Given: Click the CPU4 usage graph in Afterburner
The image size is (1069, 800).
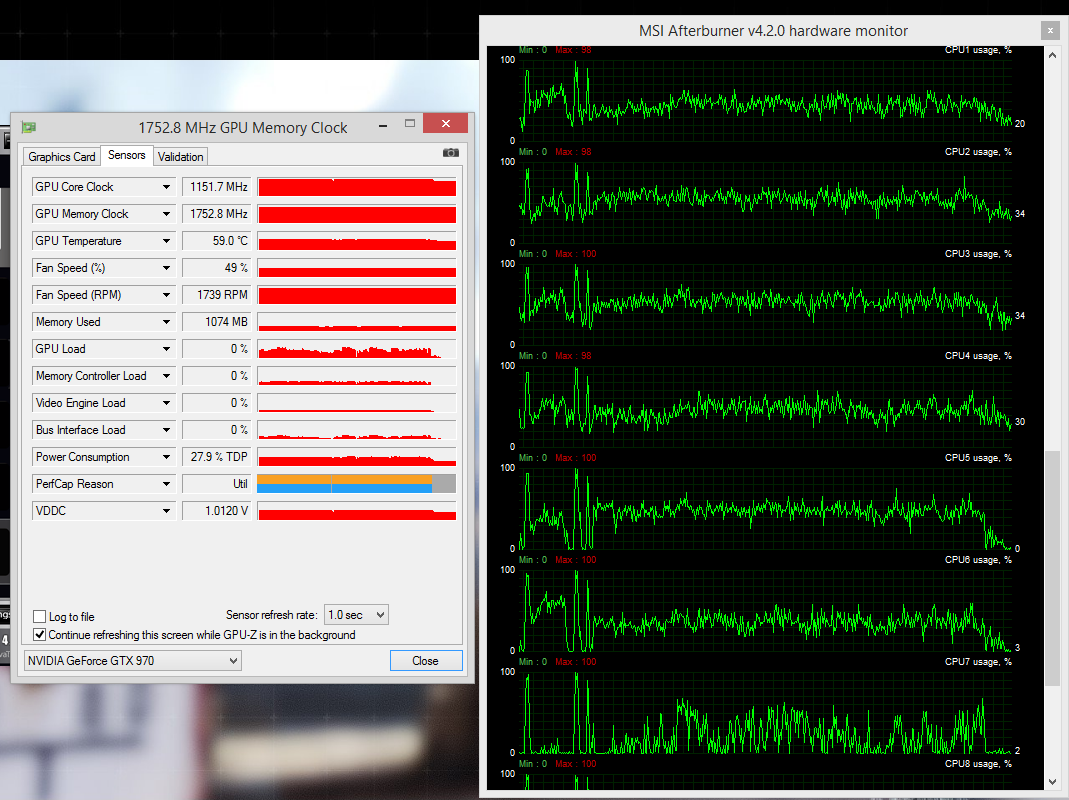Looking at the screenshot, I should point(766,406).
